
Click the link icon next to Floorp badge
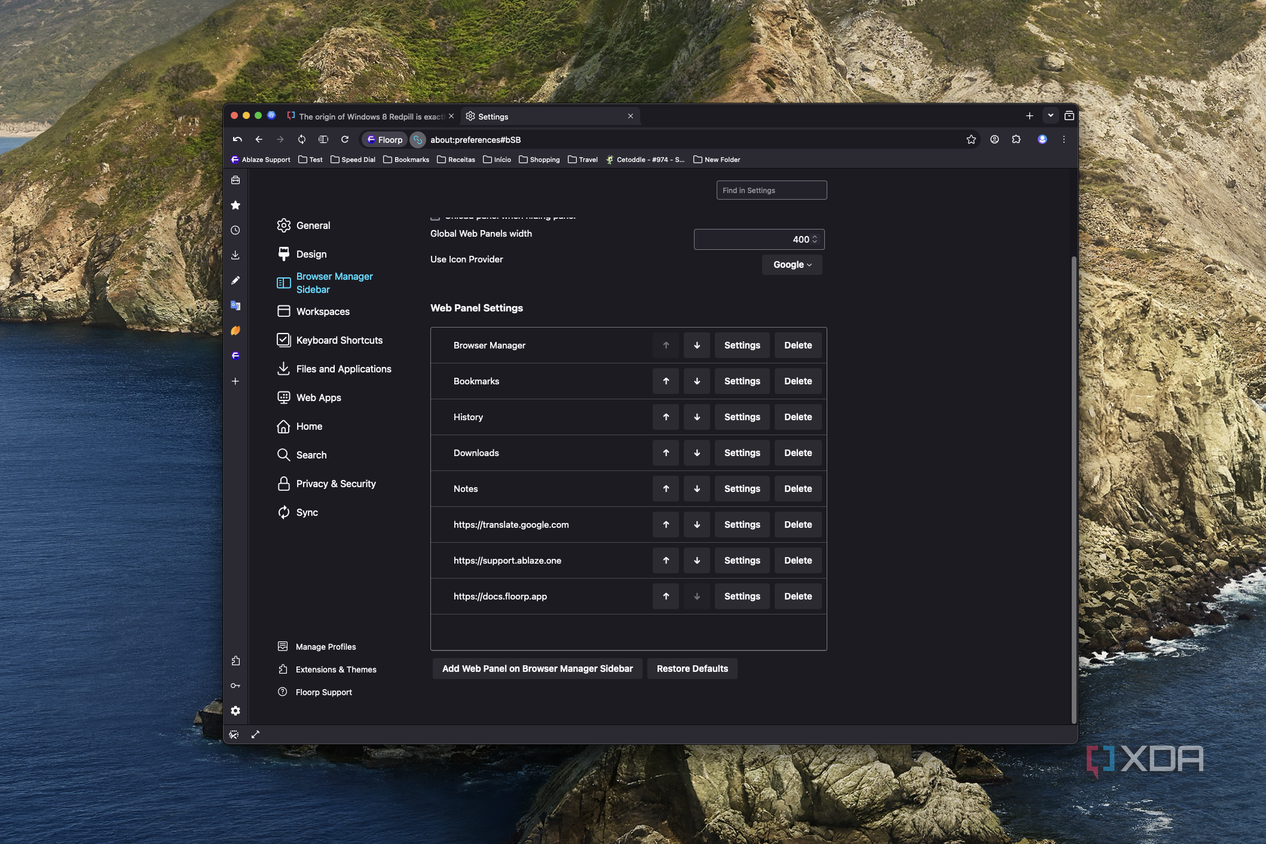click(418, 140)
